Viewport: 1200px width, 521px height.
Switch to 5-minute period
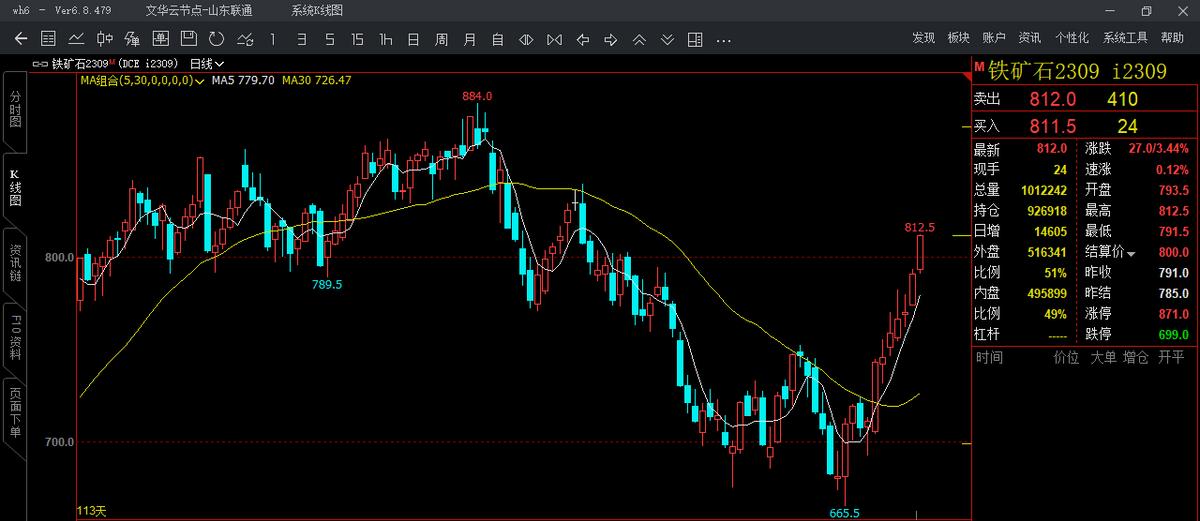tap(329, 39)
